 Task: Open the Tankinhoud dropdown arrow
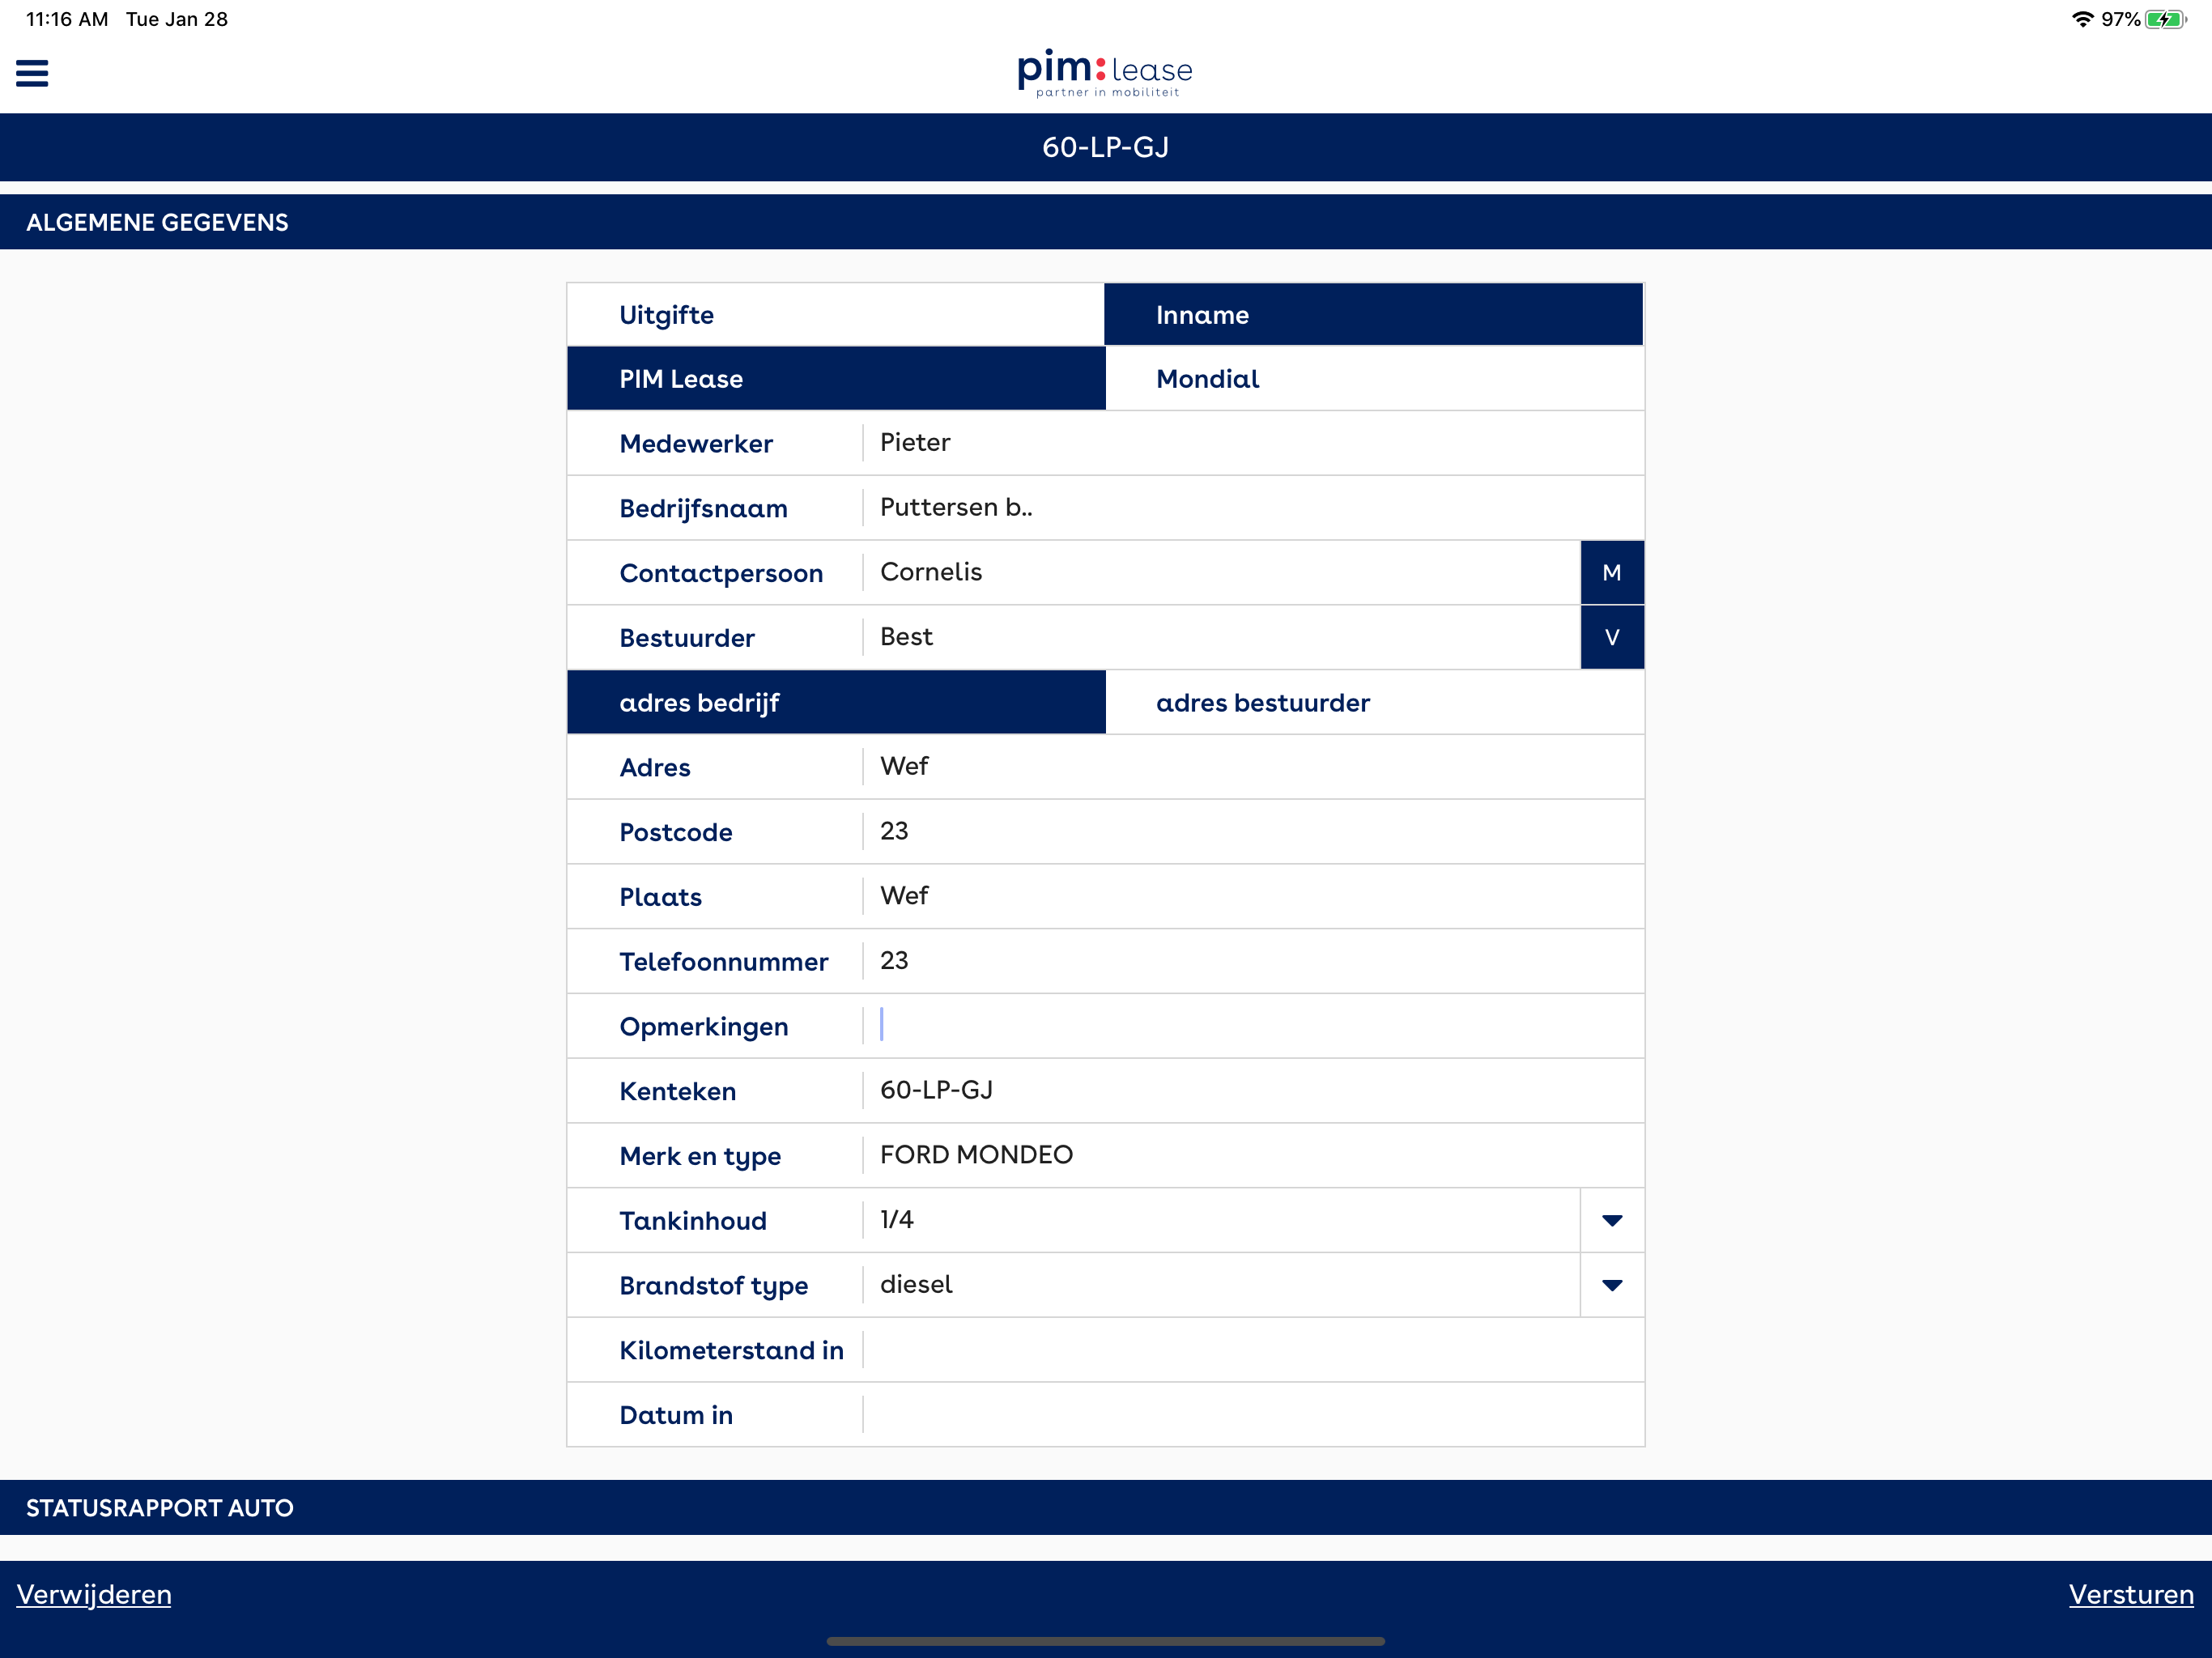[1612, 1220]
